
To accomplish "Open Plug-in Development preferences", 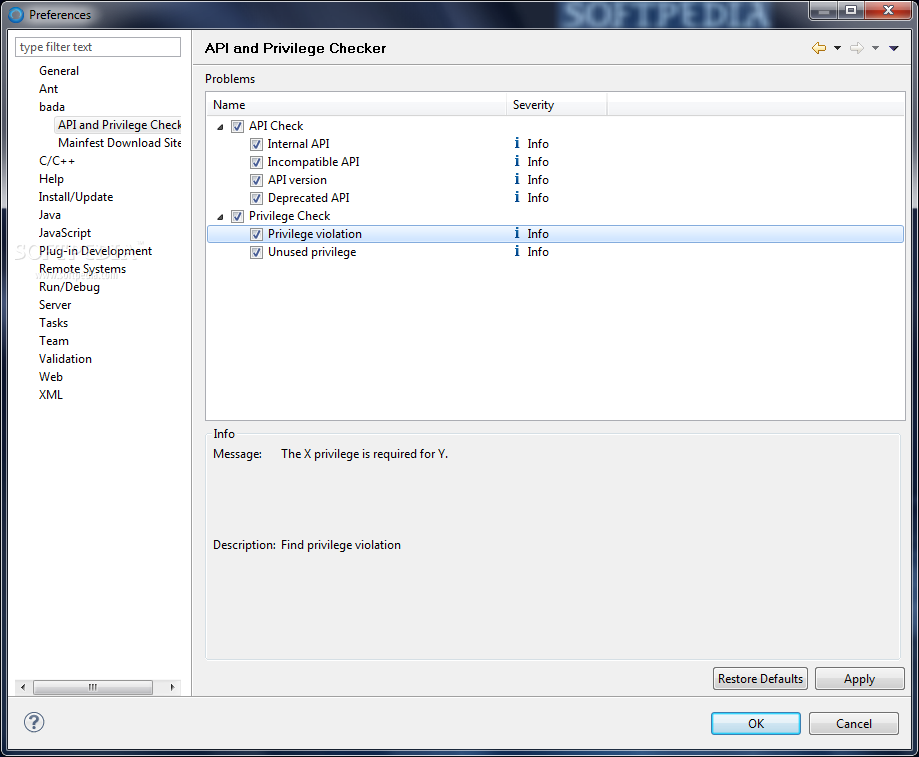I will click(x=96, y=251).
